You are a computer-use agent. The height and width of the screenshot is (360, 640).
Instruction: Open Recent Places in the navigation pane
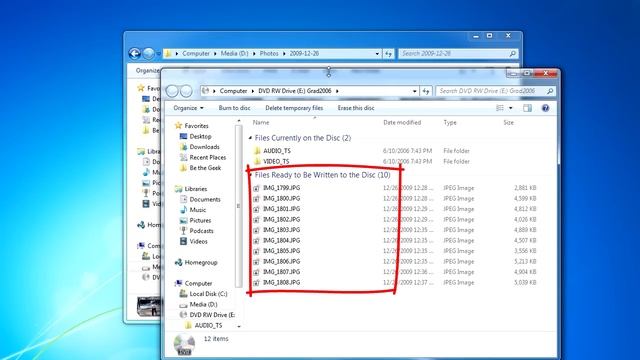(208, 157)
